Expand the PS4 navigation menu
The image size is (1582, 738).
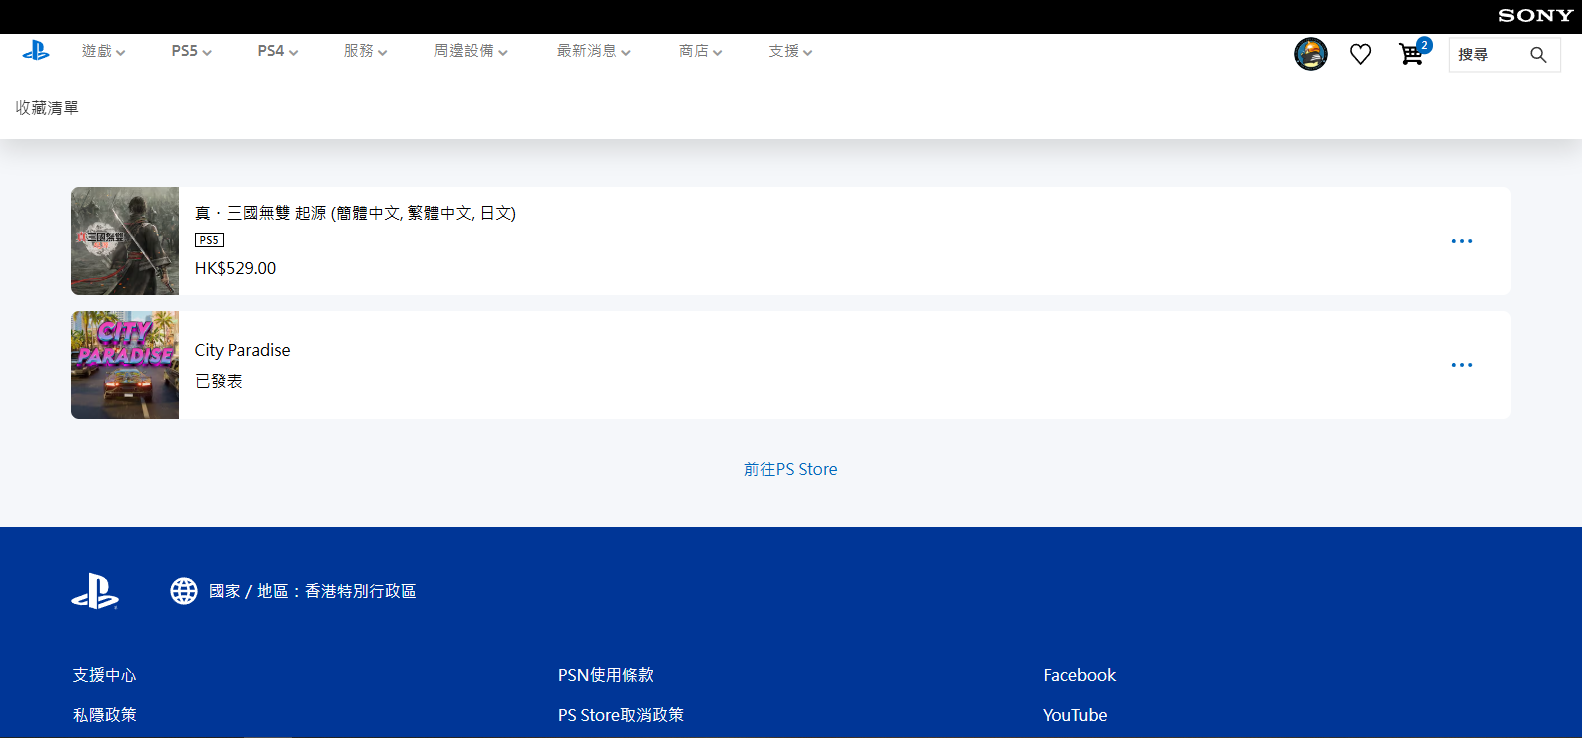click(277, 51)
